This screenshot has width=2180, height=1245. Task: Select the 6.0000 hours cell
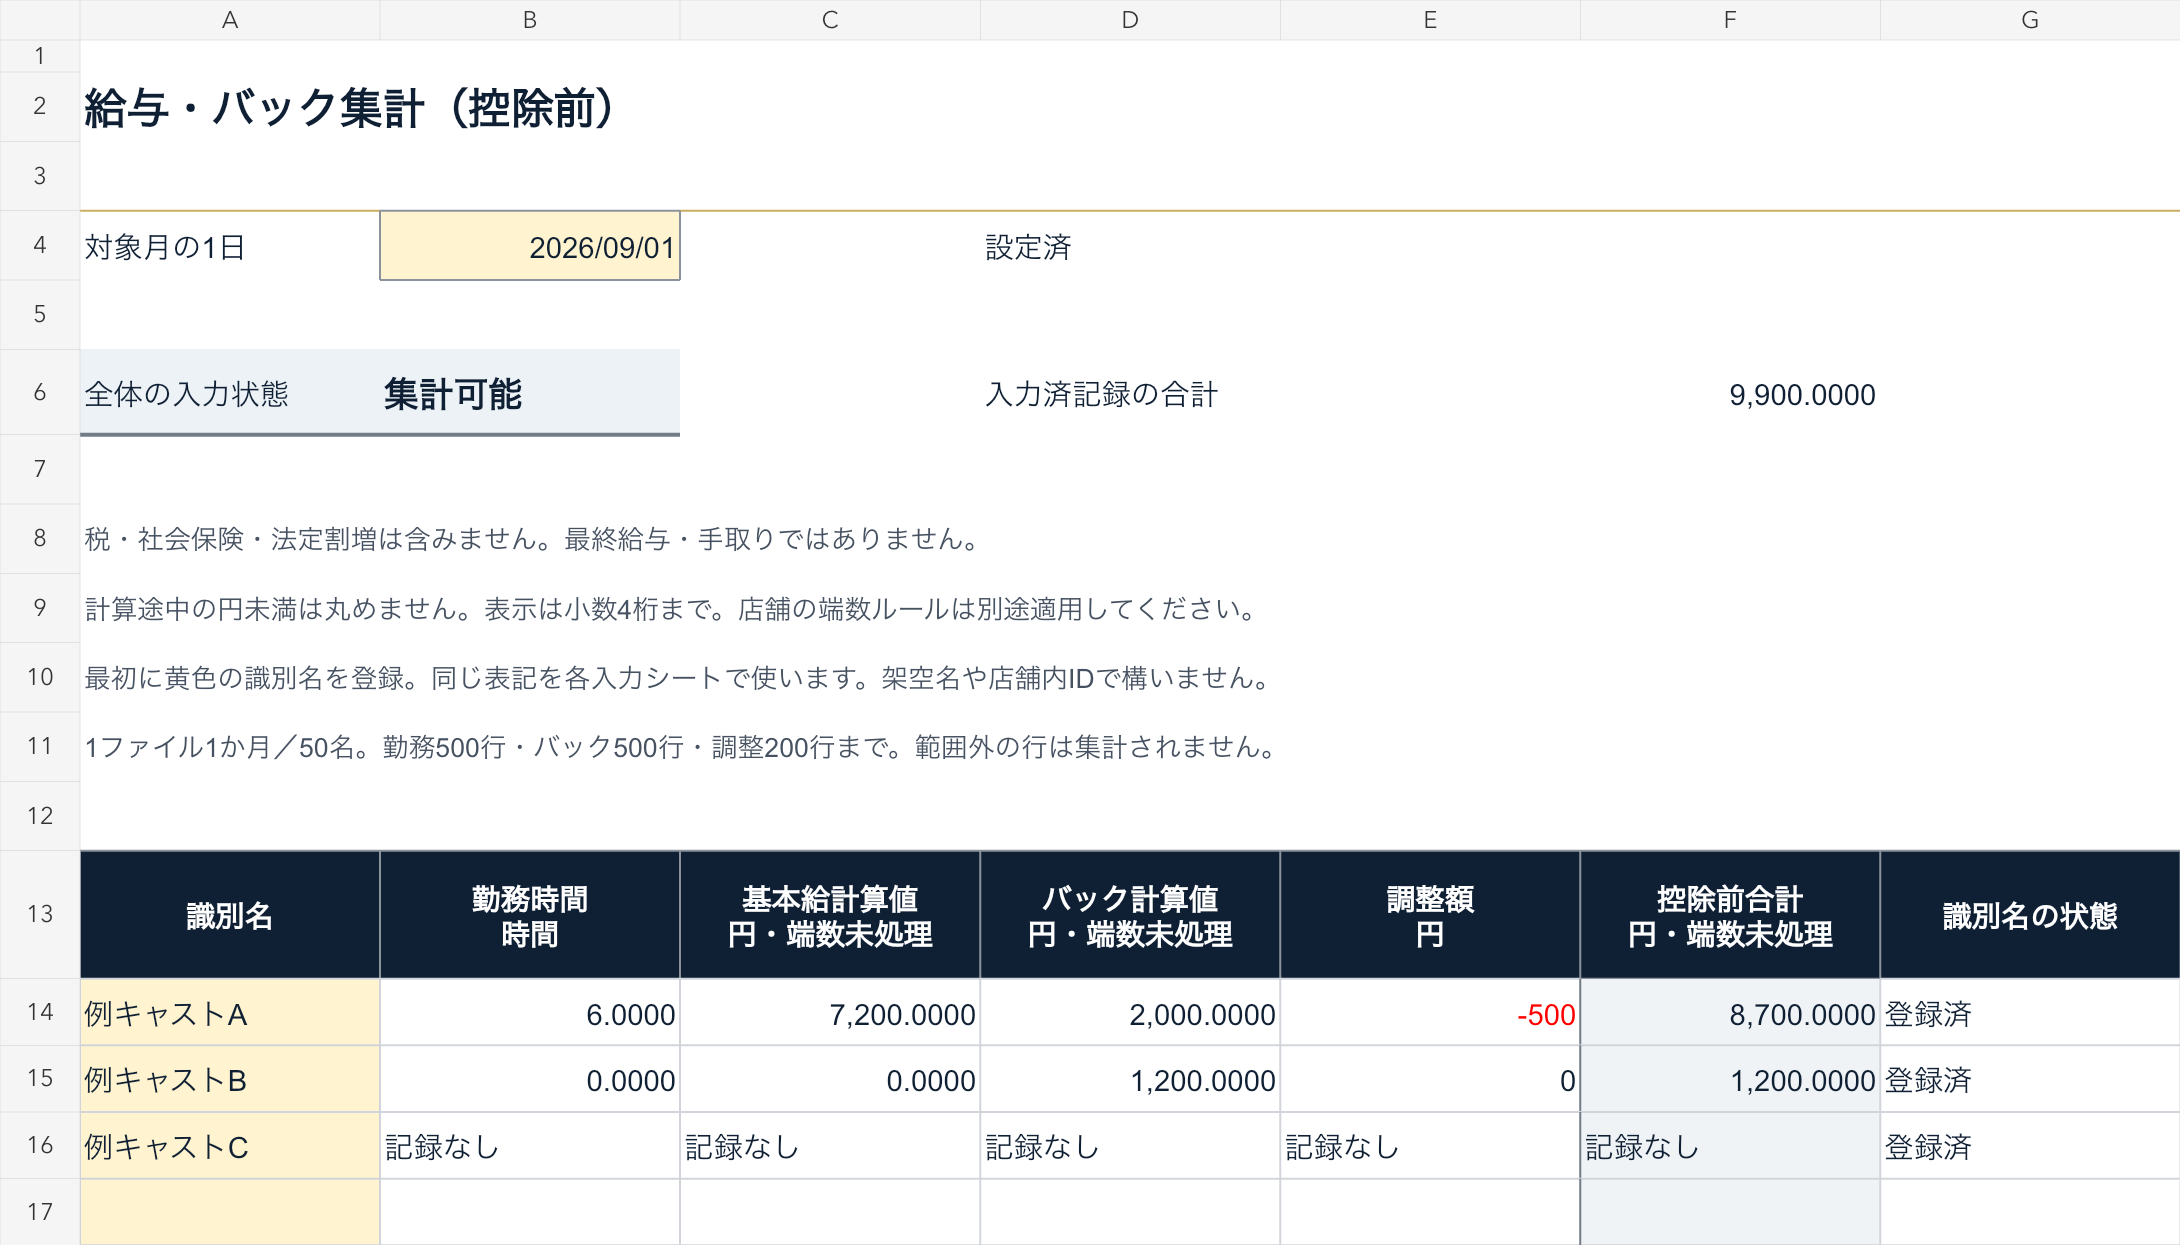pos(530,1013)
